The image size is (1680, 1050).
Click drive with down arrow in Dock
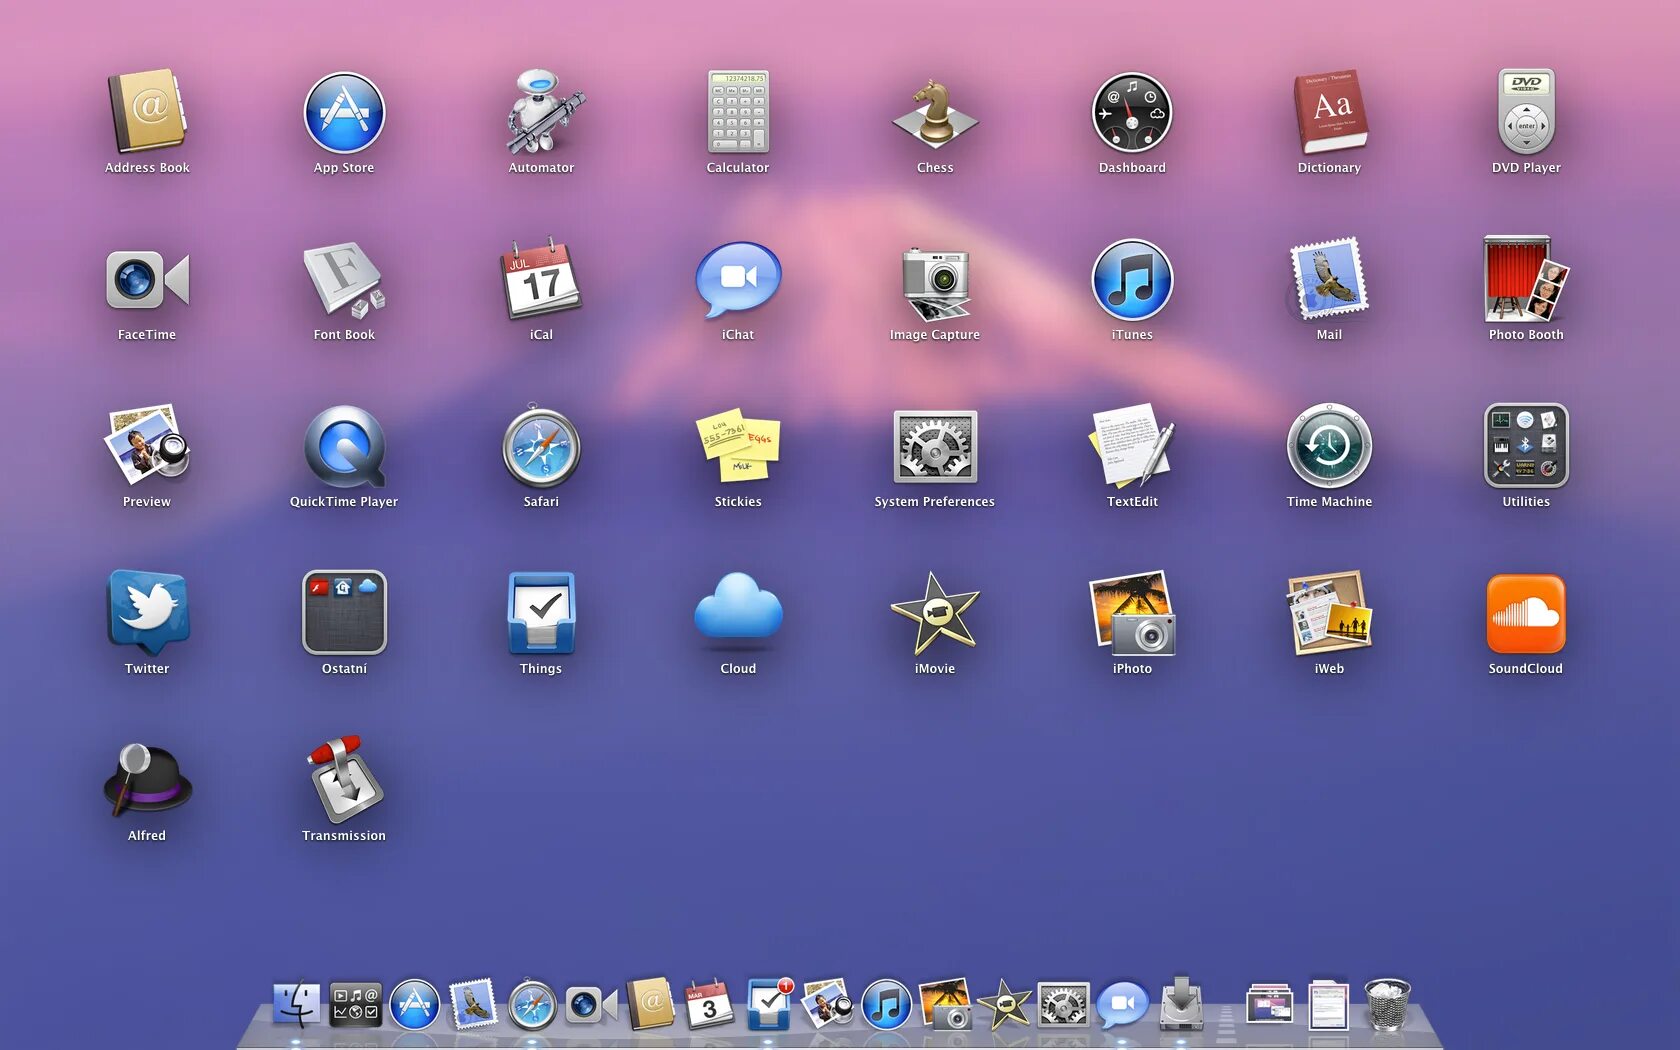coord(1181,1003)
